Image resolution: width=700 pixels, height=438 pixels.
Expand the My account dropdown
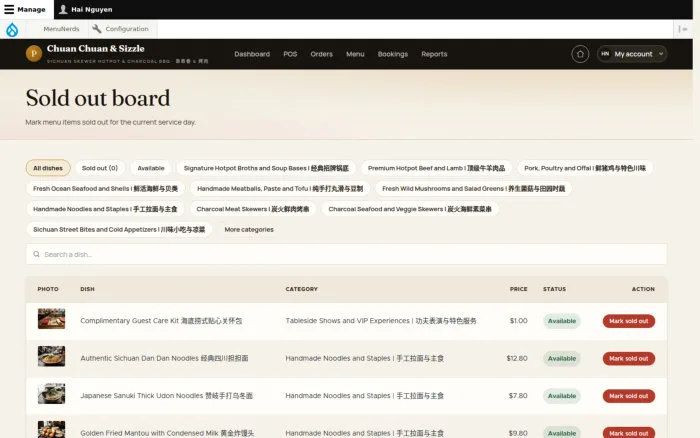coord(632,54)
